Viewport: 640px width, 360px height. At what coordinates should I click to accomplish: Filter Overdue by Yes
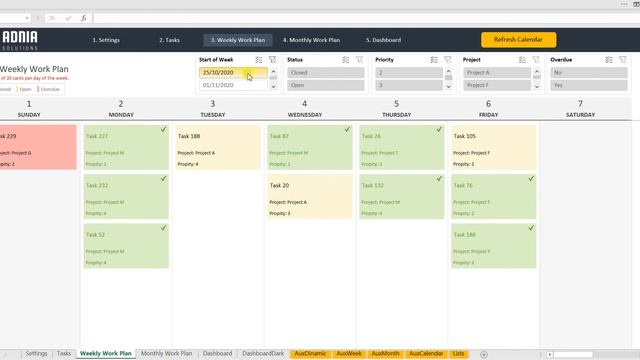point(589,85)
